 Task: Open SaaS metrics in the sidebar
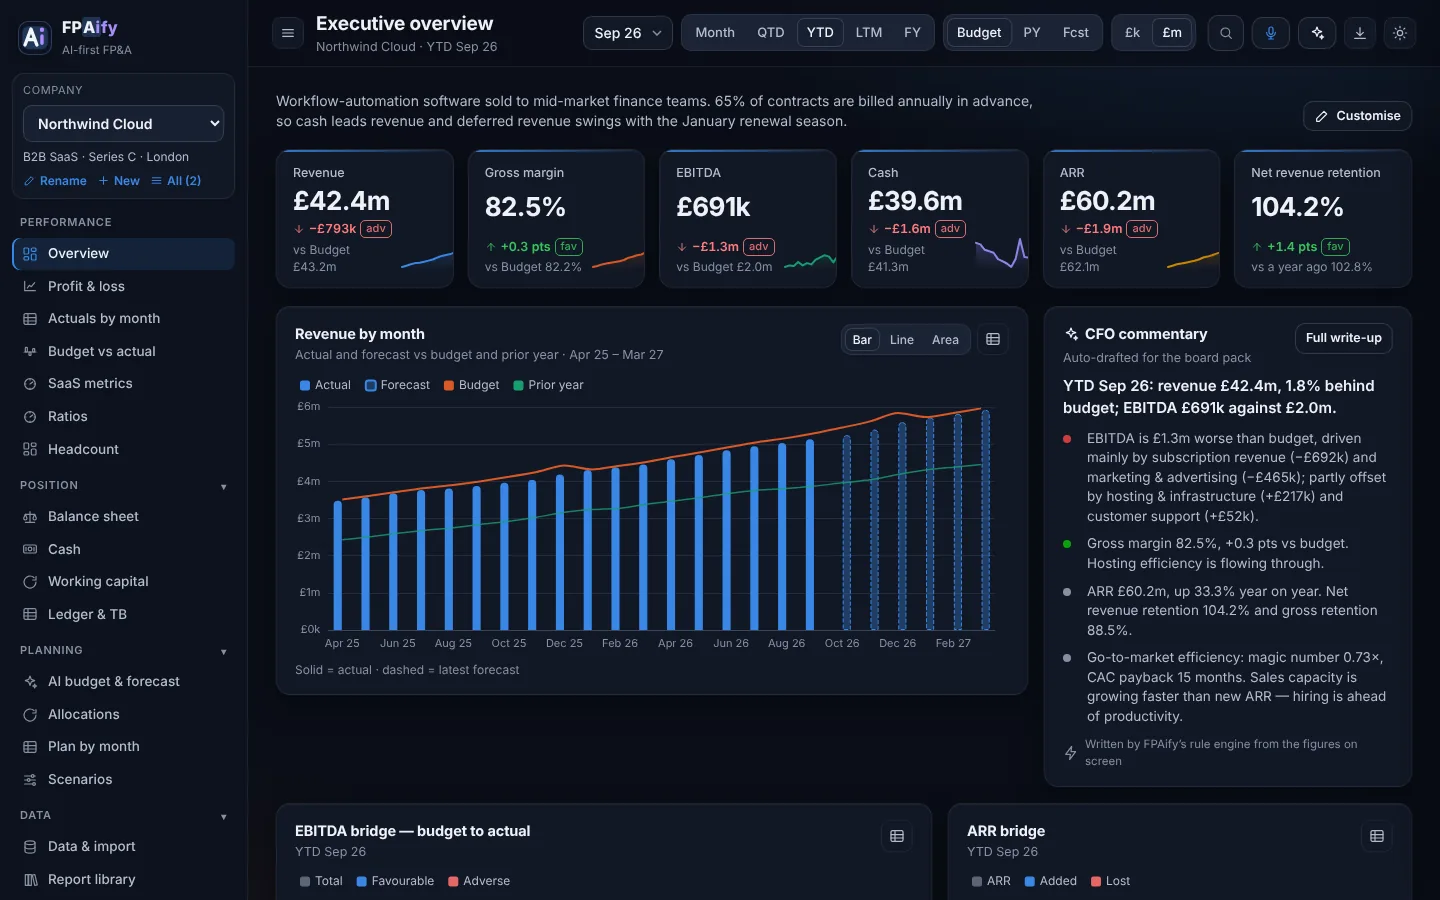point(123,384)
